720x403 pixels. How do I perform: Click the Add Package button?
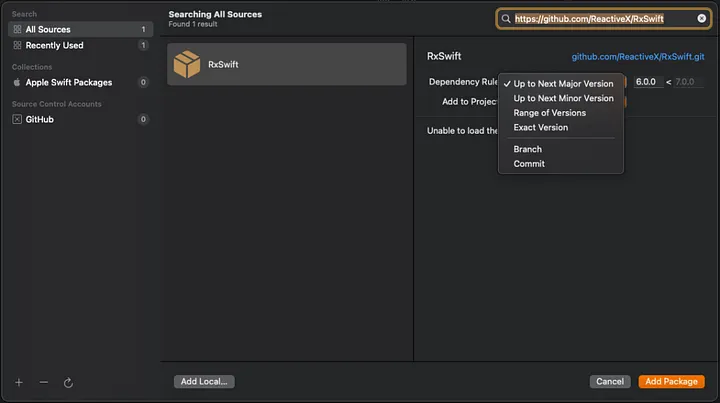pos(671,382)
